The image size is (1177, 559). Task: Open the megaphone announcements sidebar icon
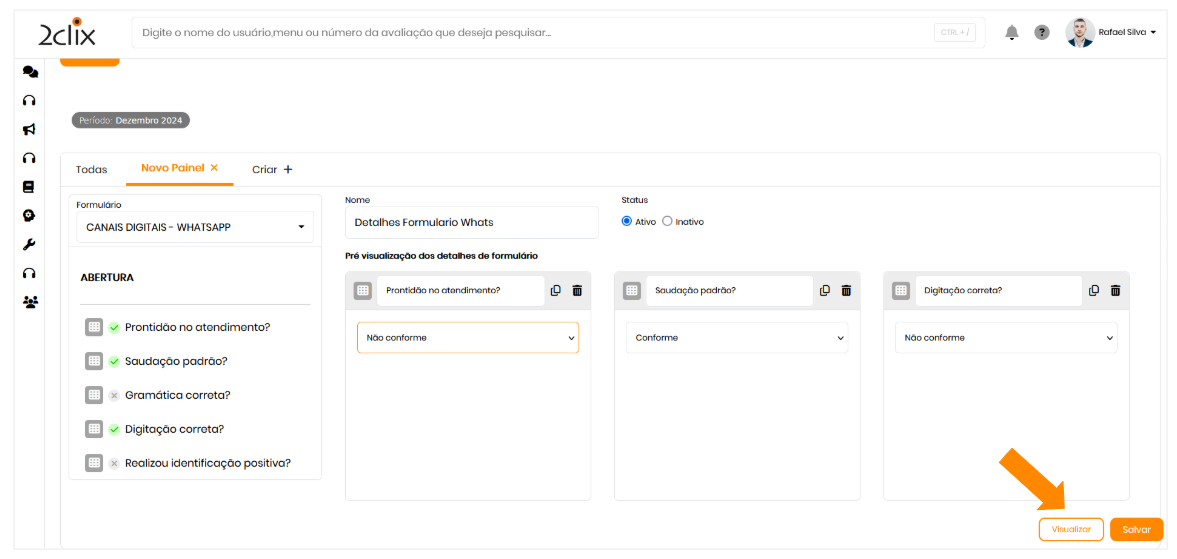pos(30,129)
